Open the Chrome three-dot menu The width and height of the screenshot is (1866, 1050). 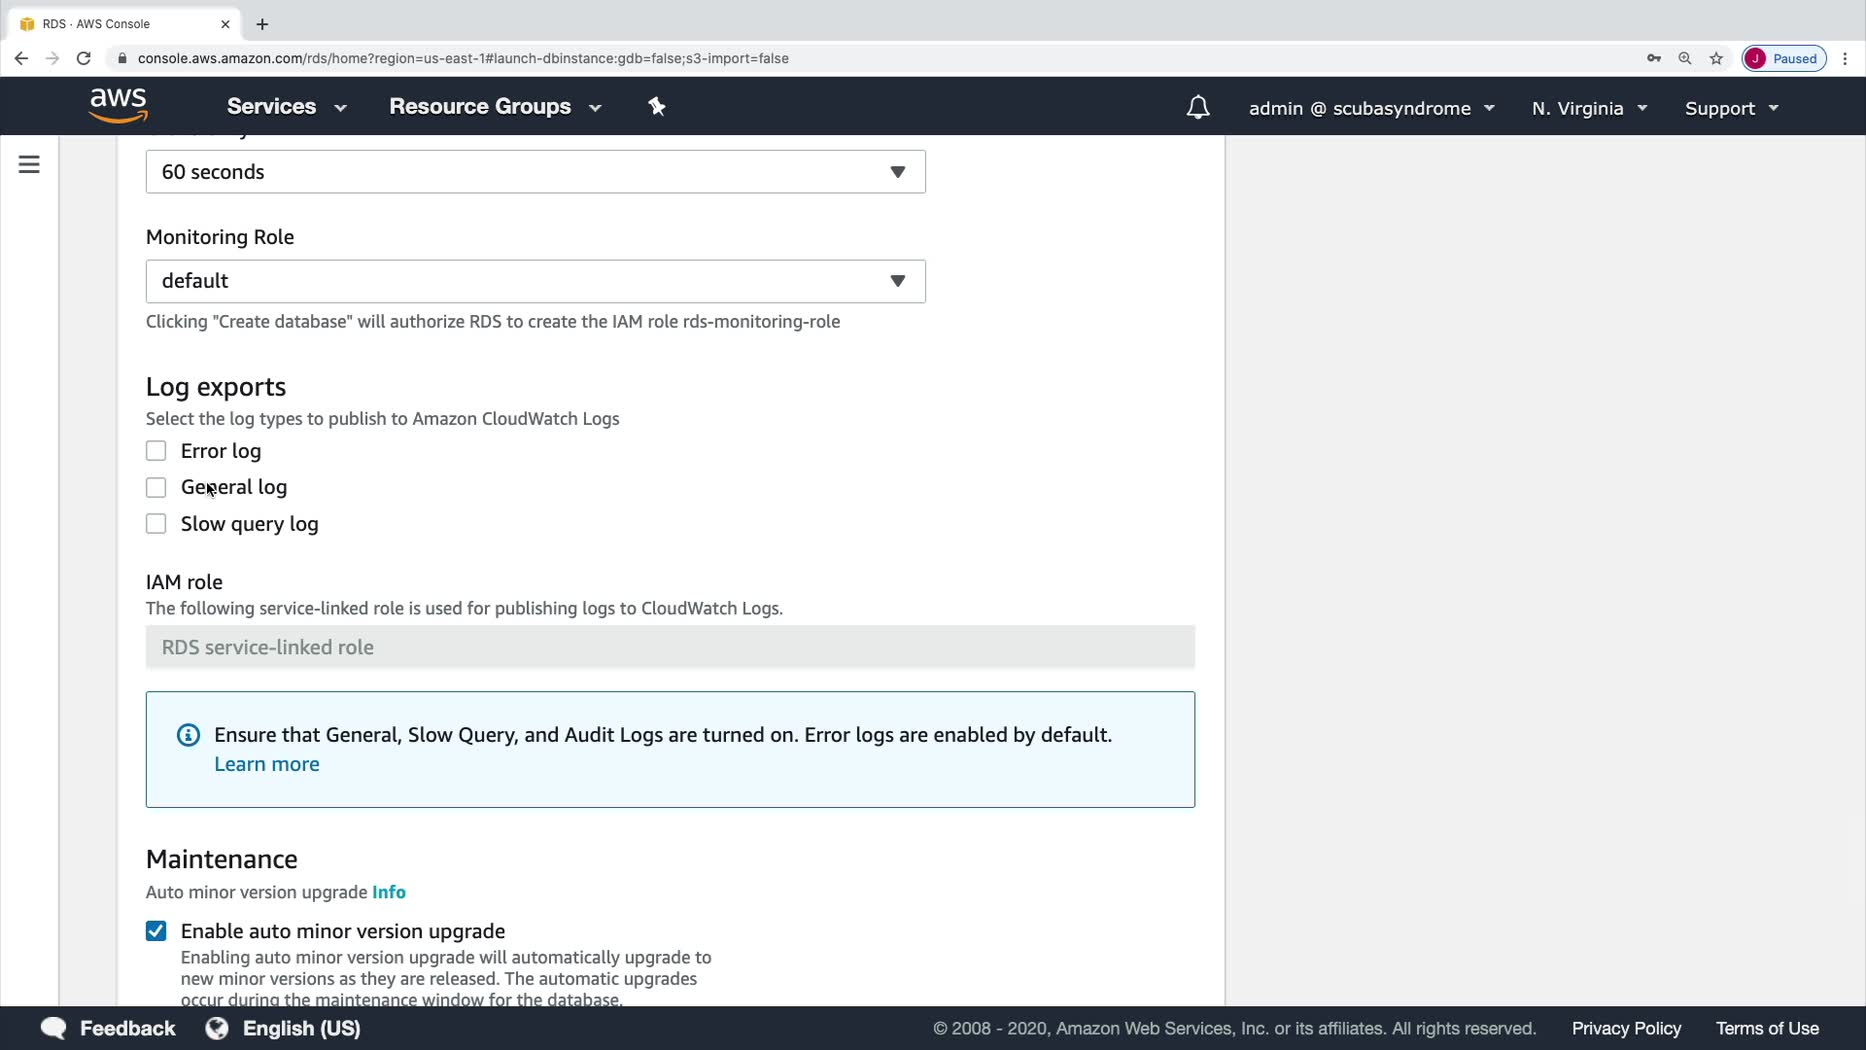point(1845,58)
